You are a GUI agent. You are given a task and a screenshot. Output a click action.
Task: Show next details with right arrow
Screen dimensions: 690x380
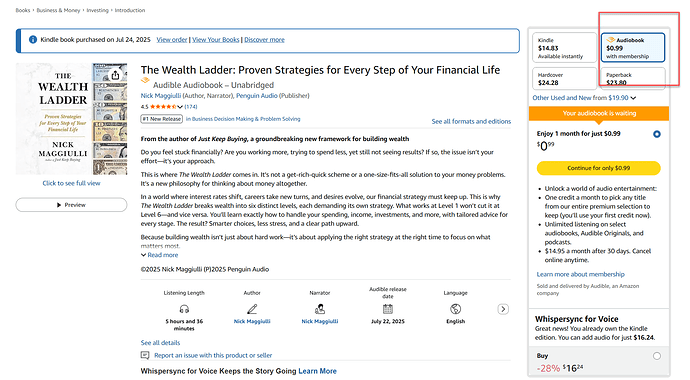tap(503, 309)
